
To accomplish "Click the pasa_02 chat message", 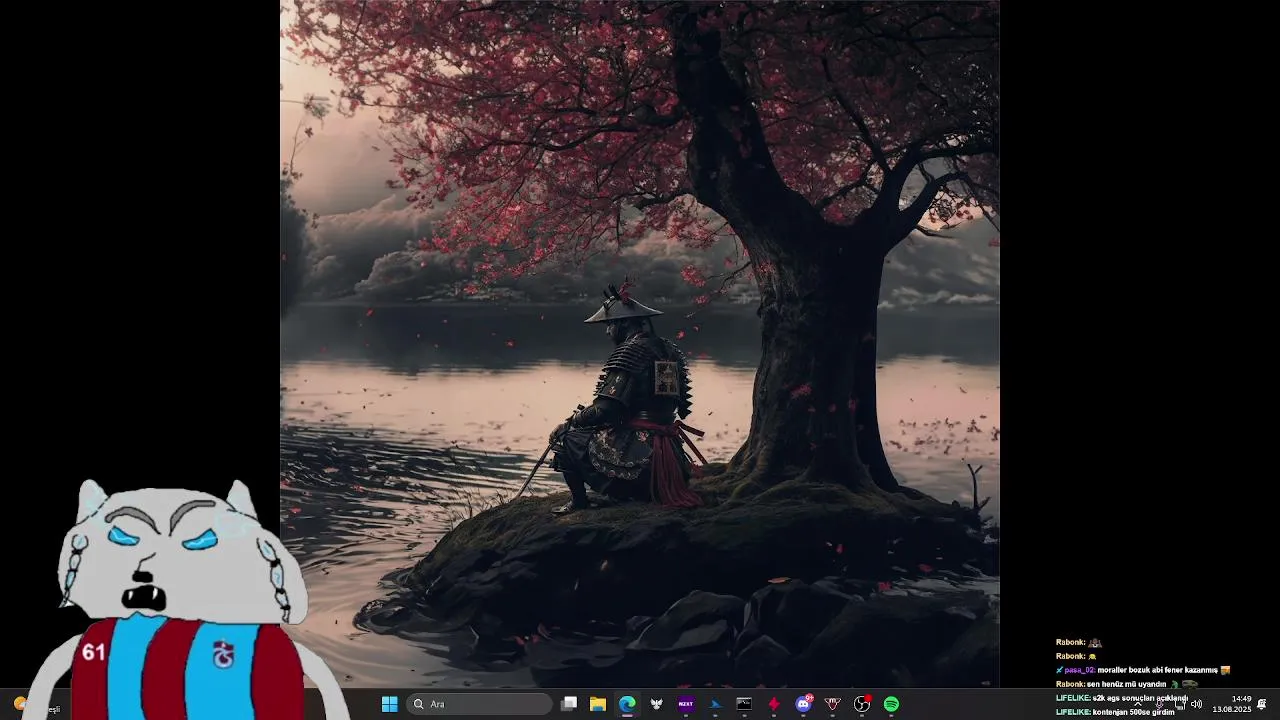I will (1143, 670).
